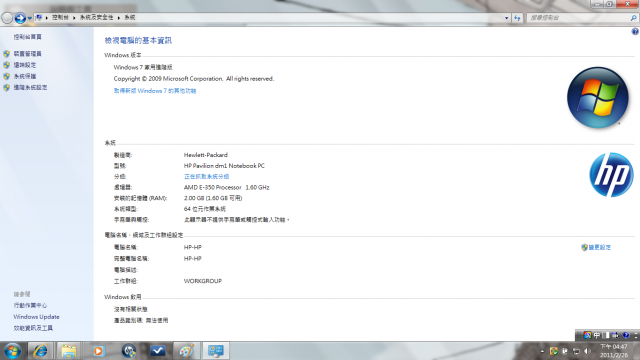
Task: Open the link about more Windows 7 features
Action: tap(155, 91)
